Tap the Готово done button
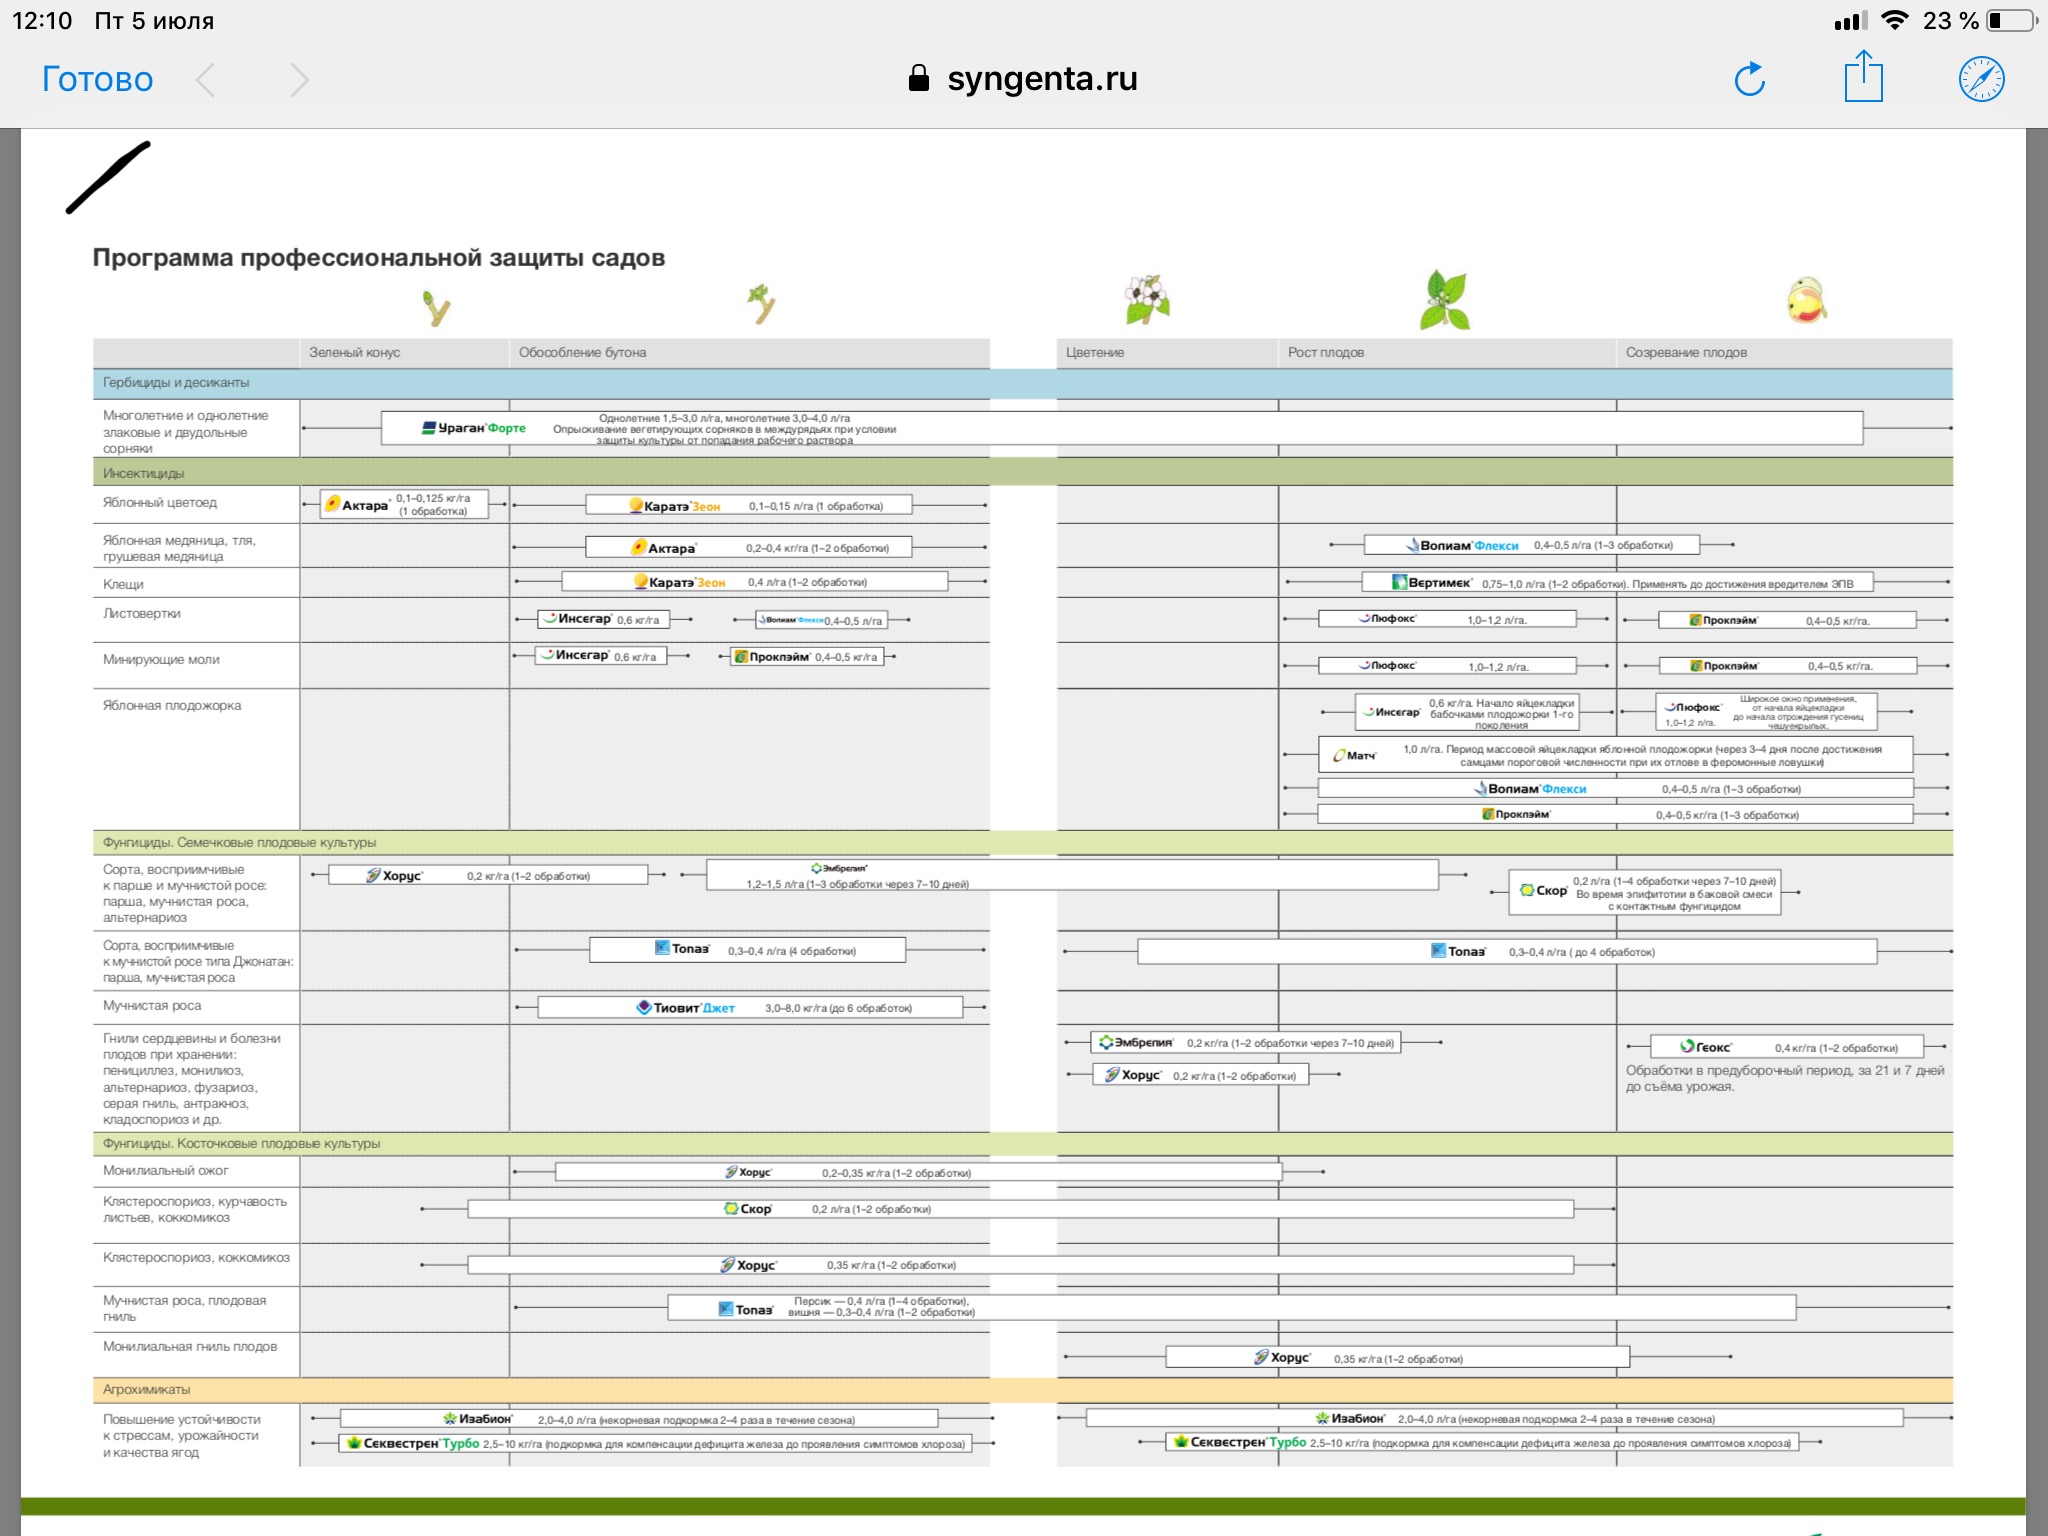2048x1536 pixels. pyautogui.click(x=97, y=79)
